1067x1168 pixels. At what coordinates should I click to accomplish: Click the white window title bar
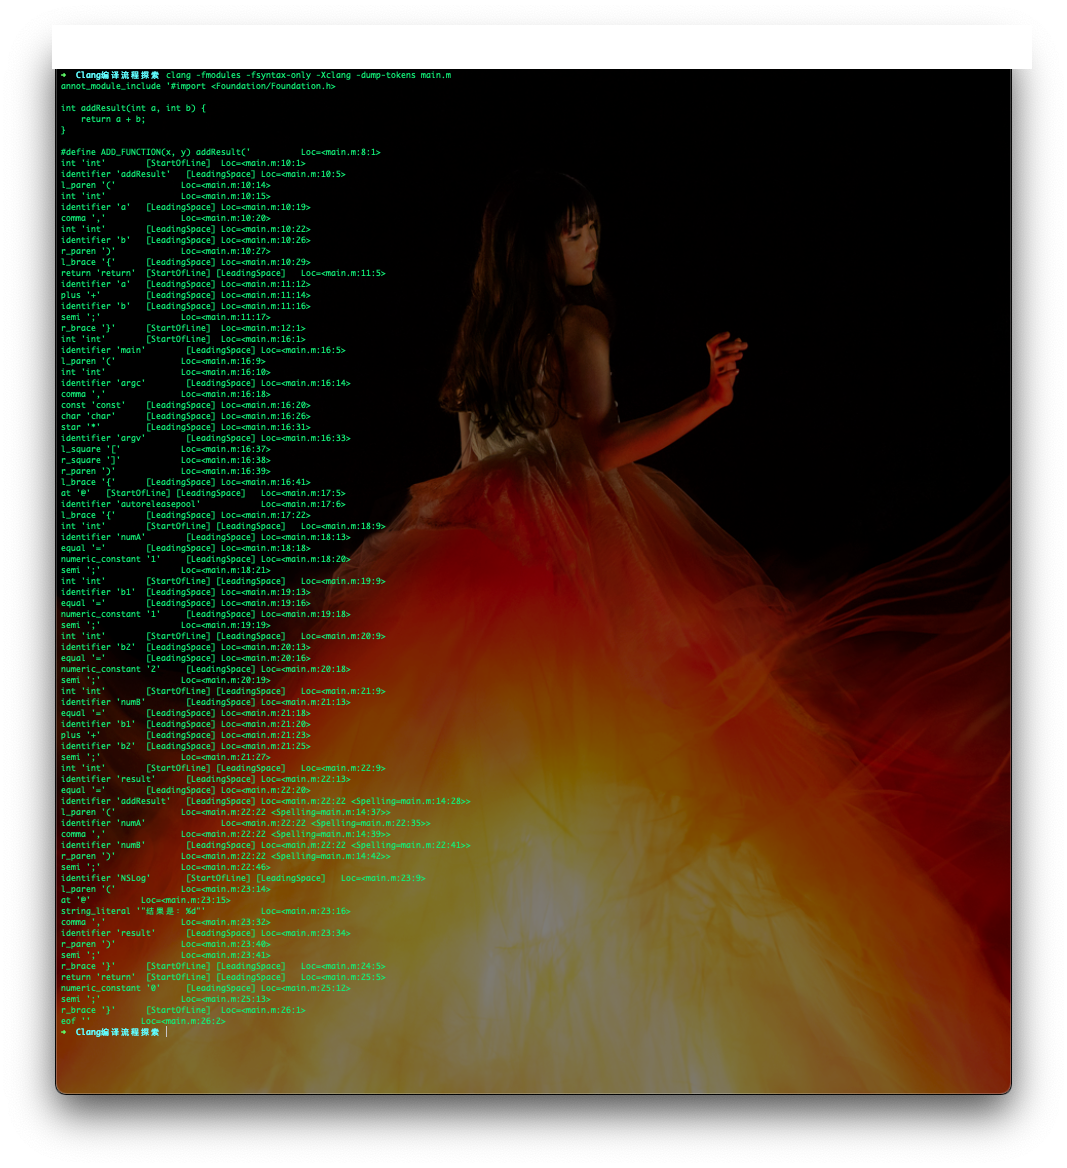click(542, 46)
